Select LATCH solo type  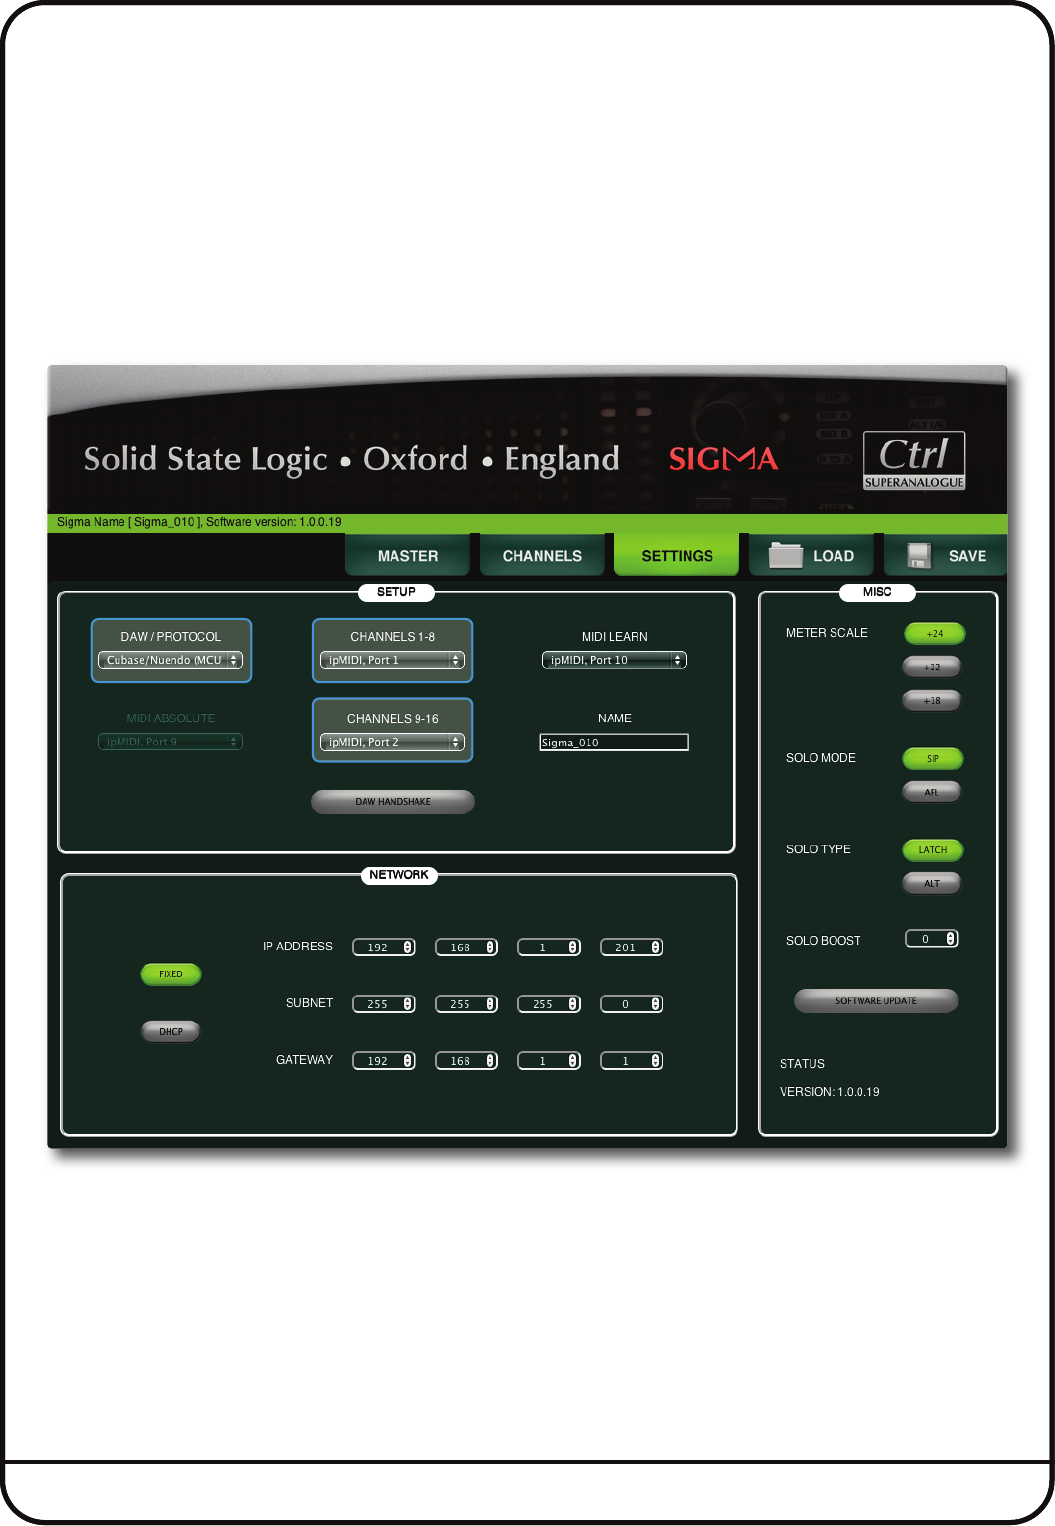click(933, 850)
